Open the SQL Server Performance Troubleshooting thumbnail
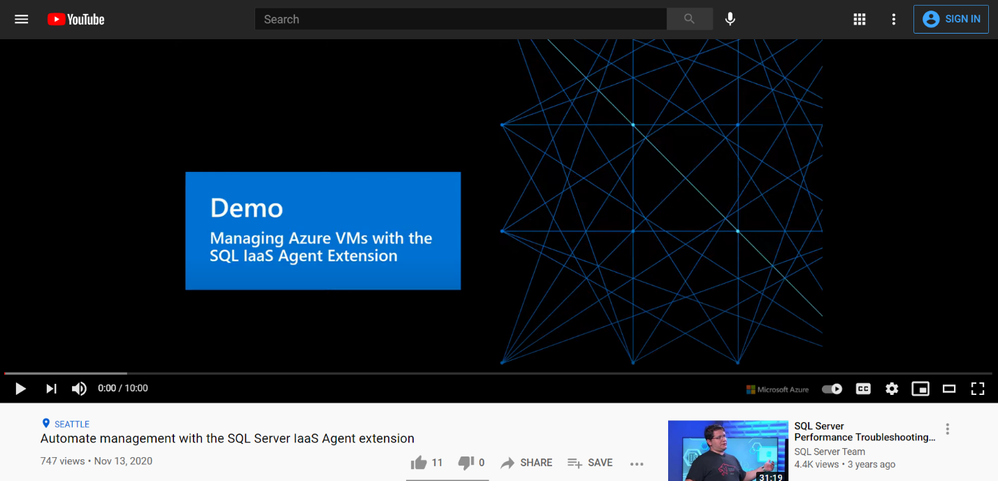 (x=727, y=450)
